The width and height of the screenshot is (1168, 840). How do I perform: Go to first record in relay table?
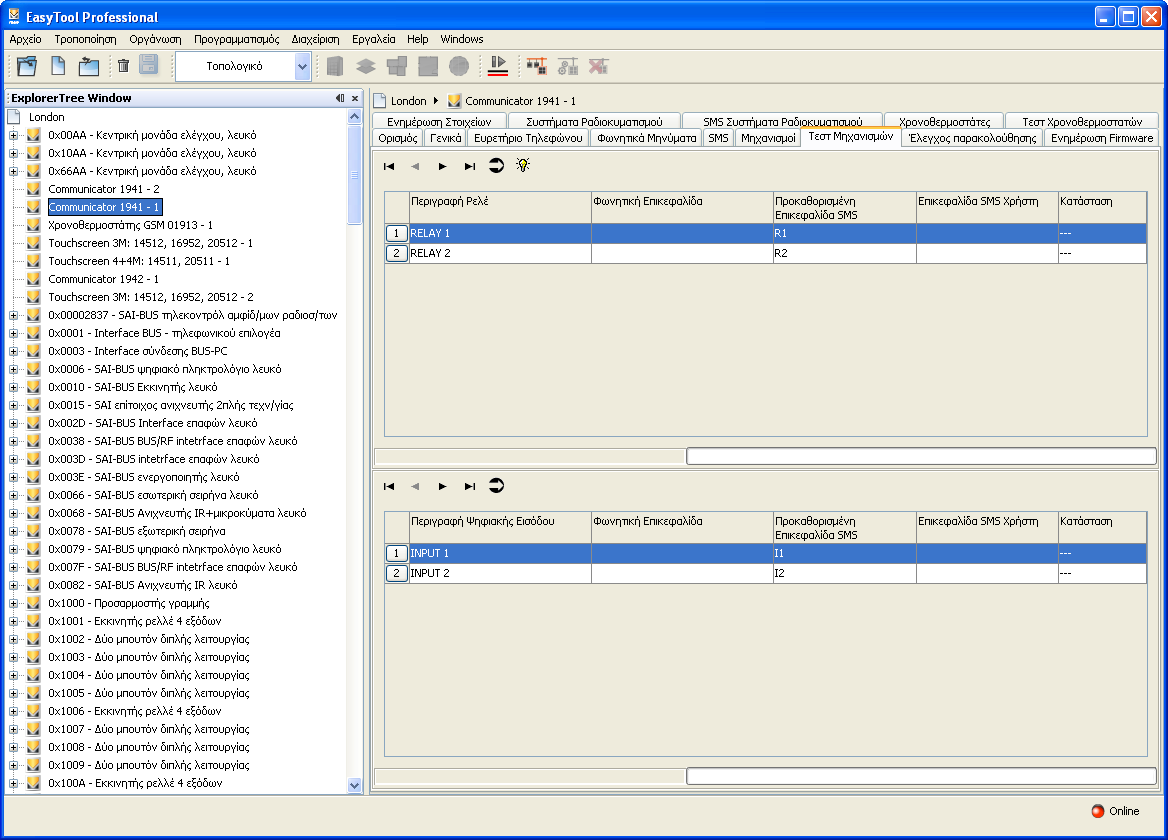pos(389,166)
